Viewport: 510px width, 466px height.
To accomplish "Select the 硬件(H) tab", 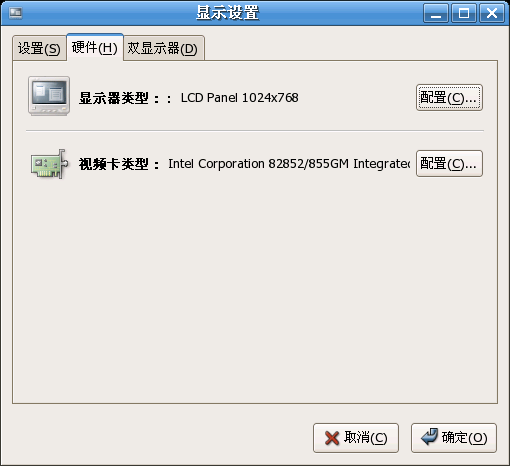I will click(95, 47).
